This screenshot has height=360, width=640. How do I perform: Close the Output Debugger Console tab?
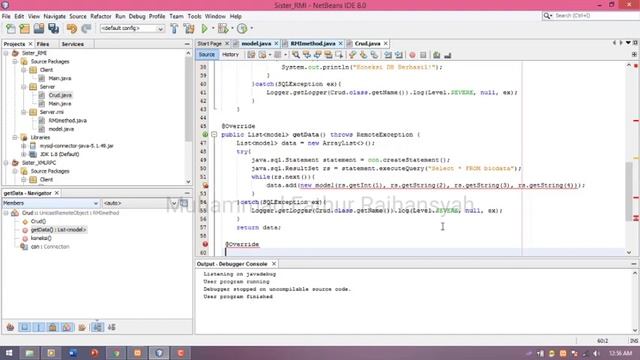[274, 264]
